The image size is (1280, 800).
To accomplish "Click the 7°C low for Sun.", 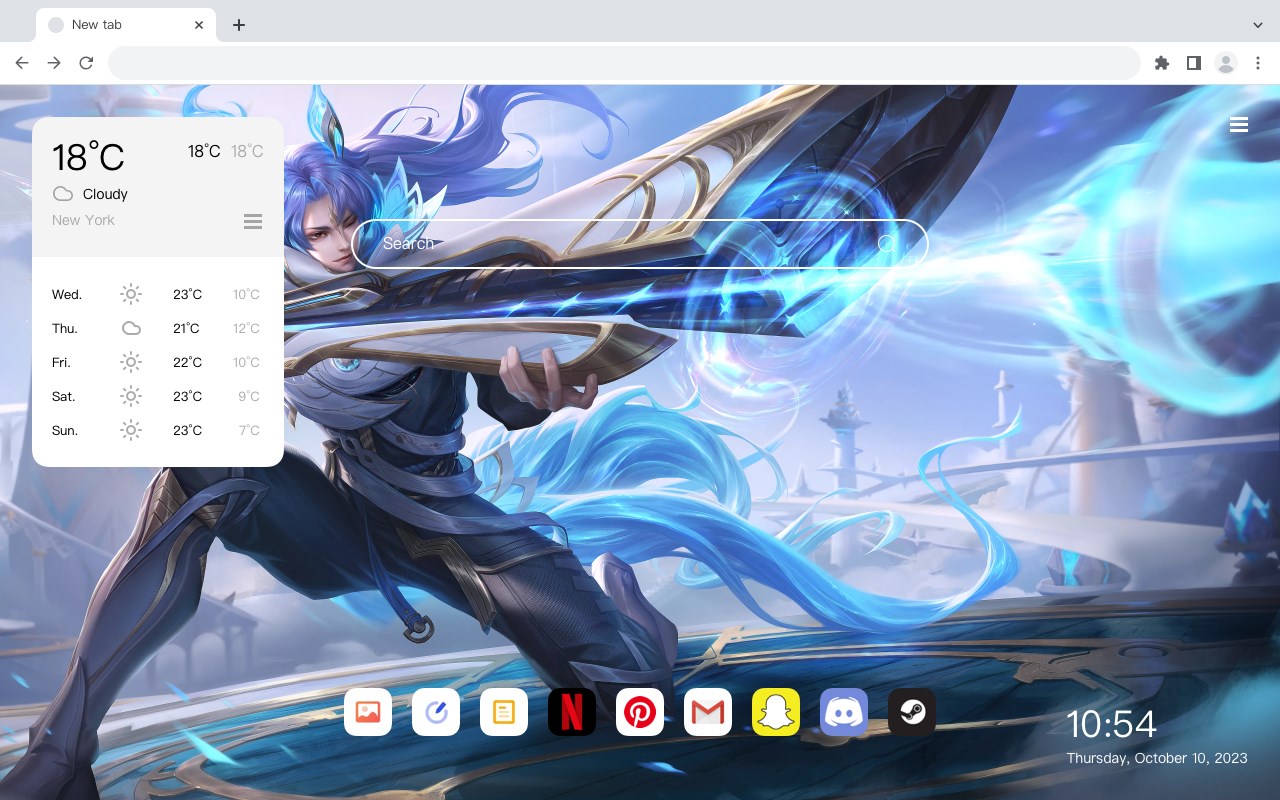I will pyautogui.click(x=249, y=430).
